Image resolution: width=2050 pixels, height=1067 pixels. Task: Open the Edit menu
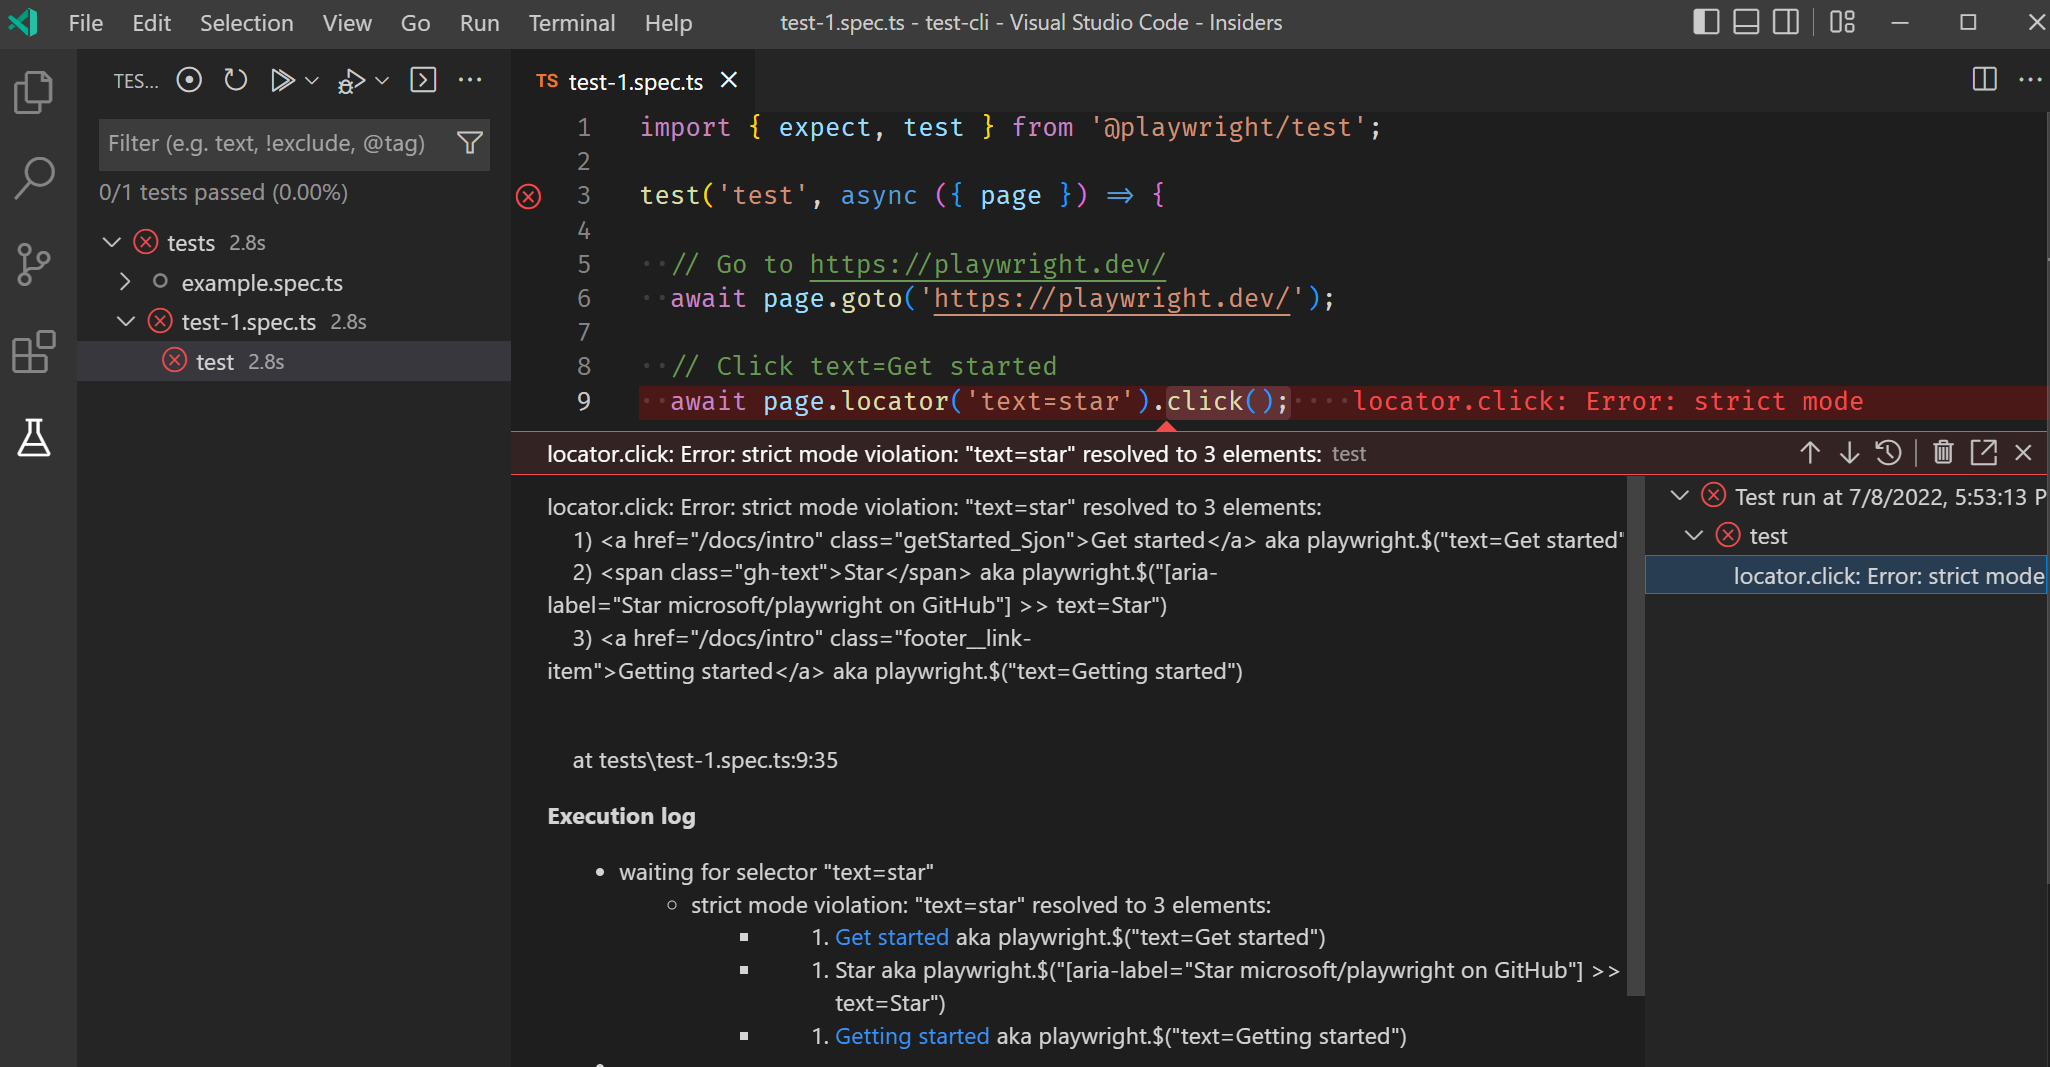[x=151, y=22]
